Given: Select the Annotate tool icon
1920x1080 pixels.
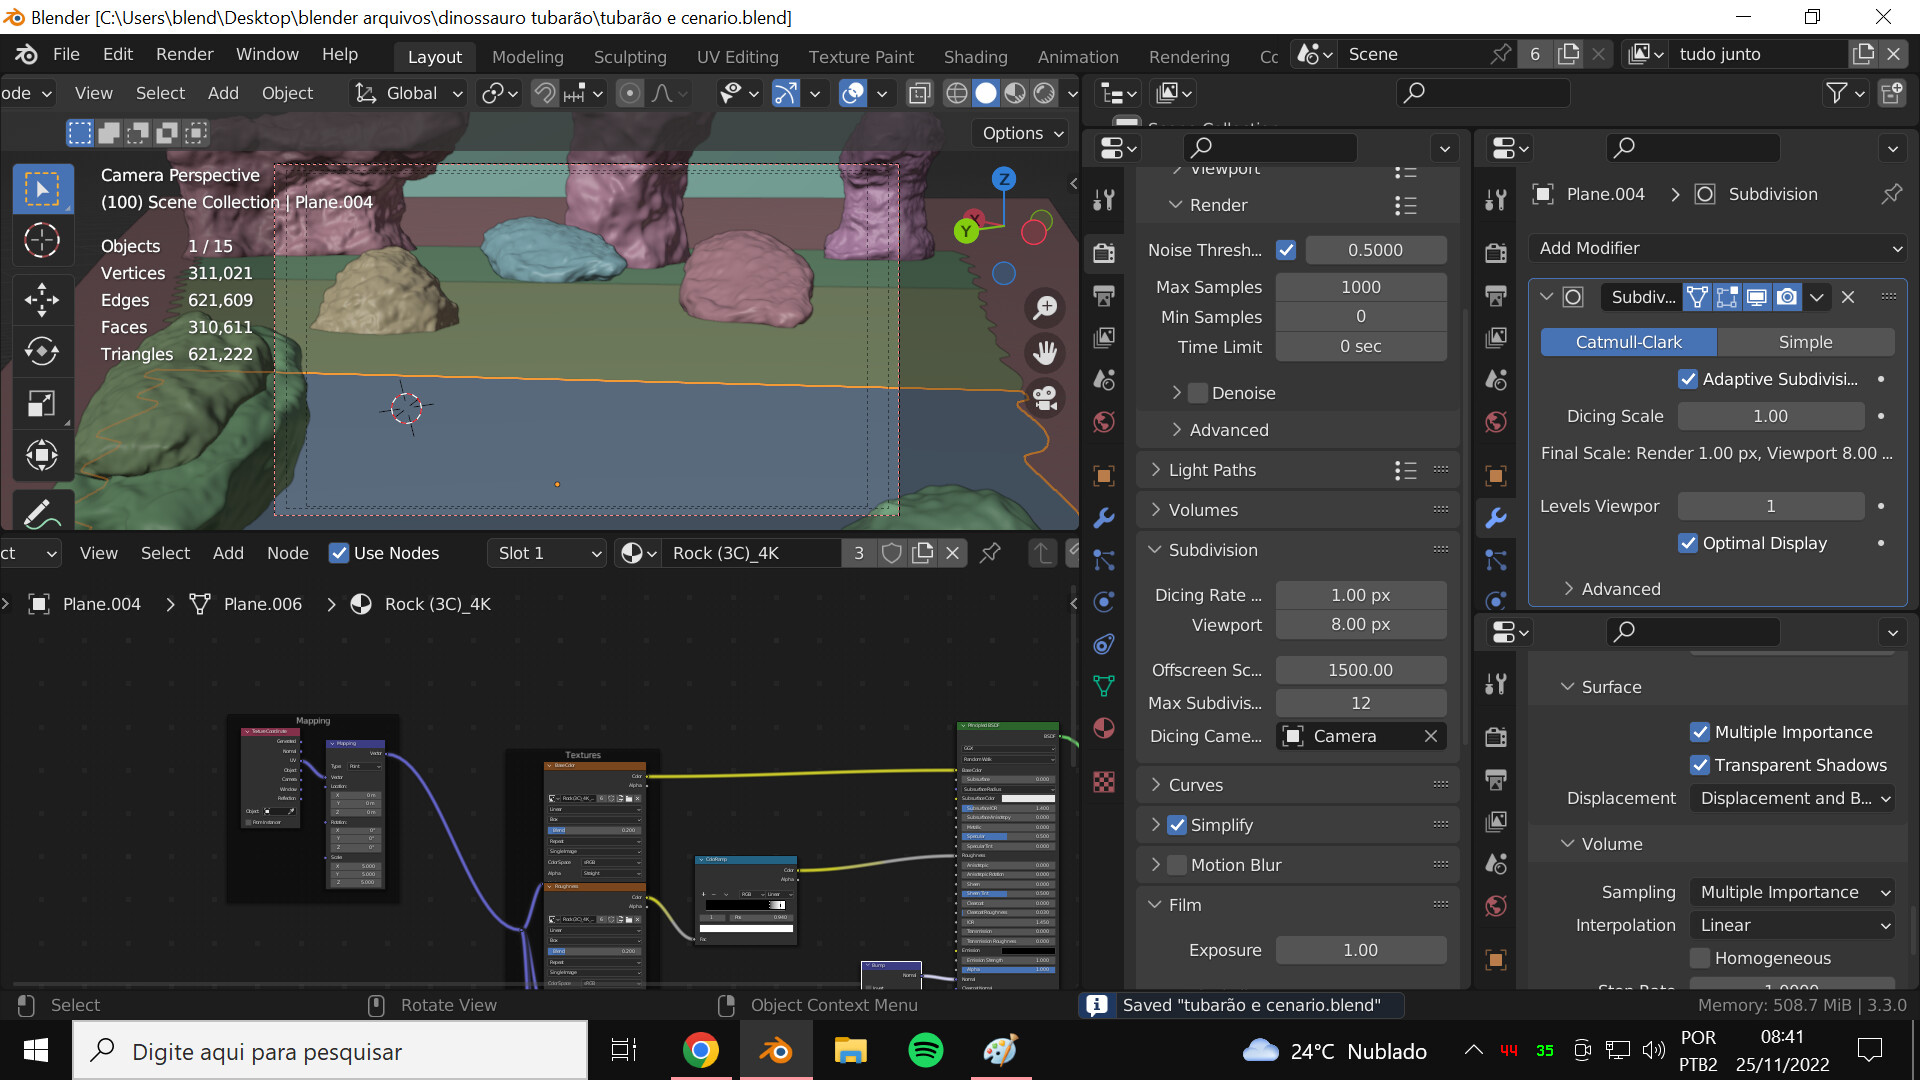Looking at the screenshot, I should click(x=41, y=514).
